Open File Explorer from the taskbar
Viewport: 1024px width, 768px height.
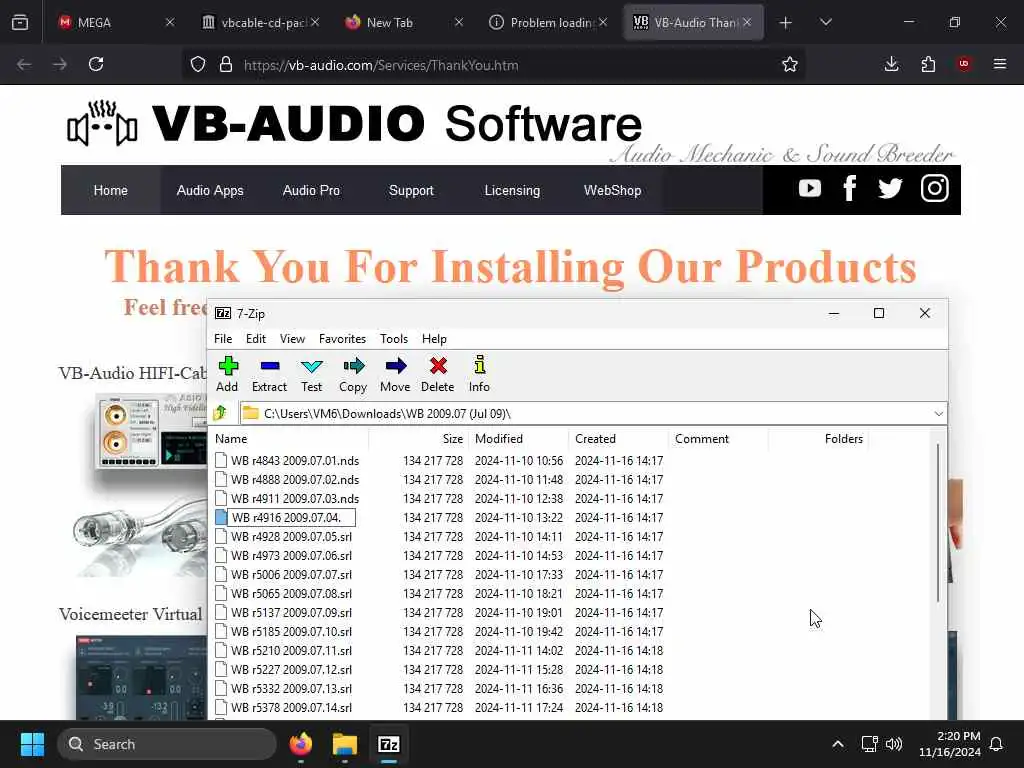click(345, 744)
